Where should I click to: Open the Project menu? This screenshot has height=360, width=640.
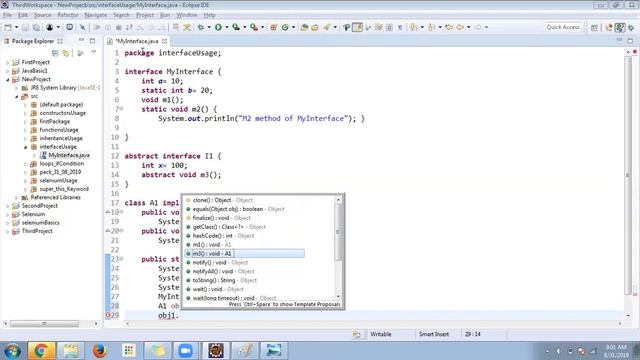[x=144, y=15]
